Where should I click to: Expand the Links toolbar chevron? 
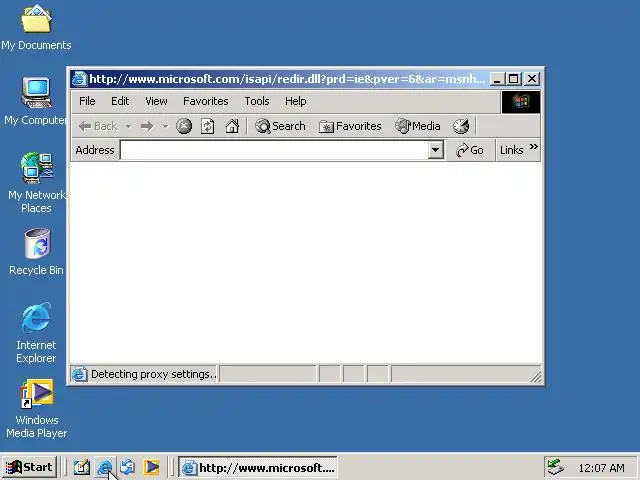click(533, 147)
